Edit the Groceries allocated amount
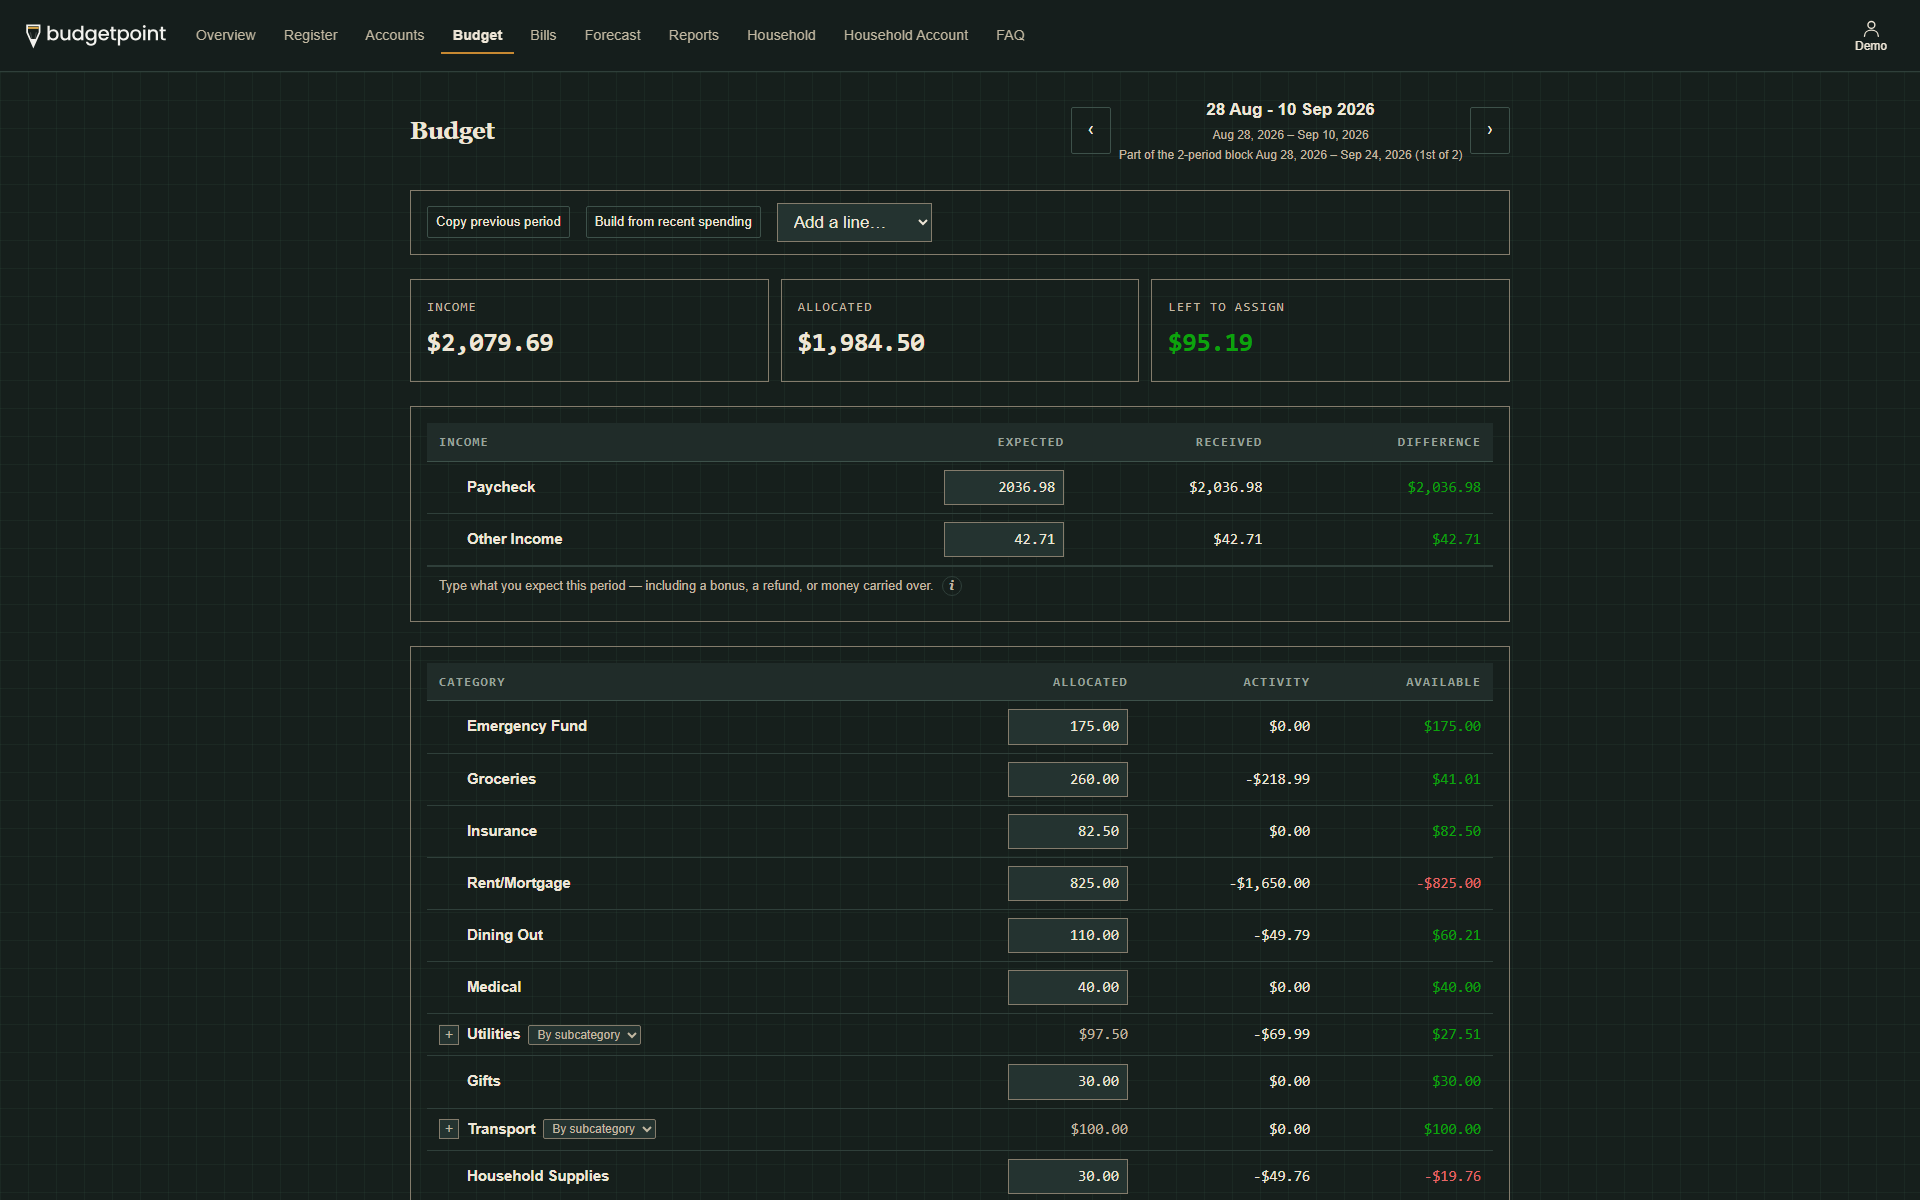 coord(1068,779)
